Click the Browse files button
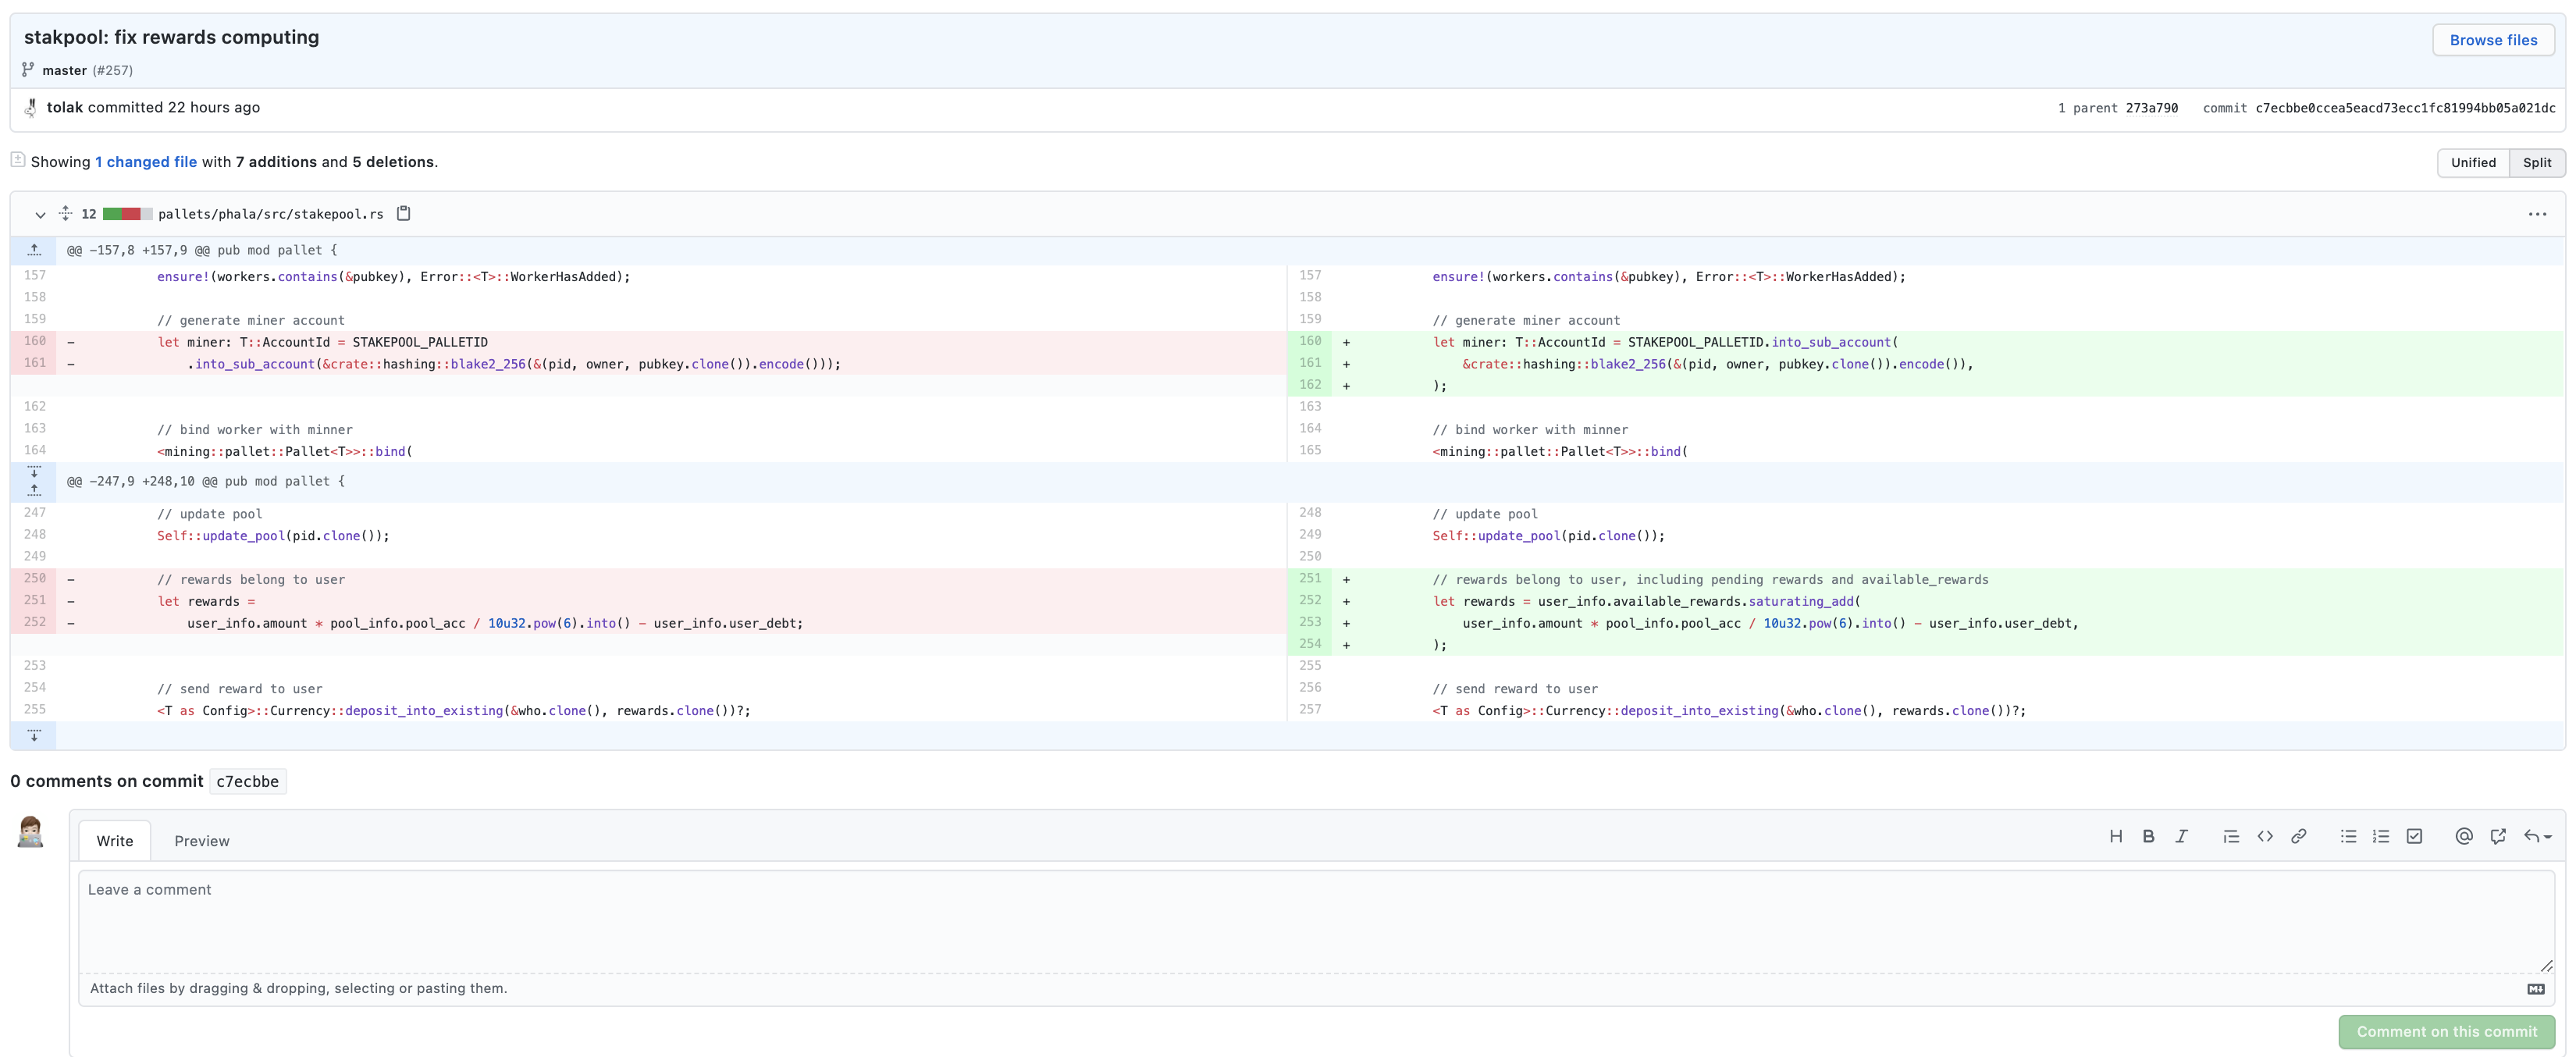 pos(2492,40)
